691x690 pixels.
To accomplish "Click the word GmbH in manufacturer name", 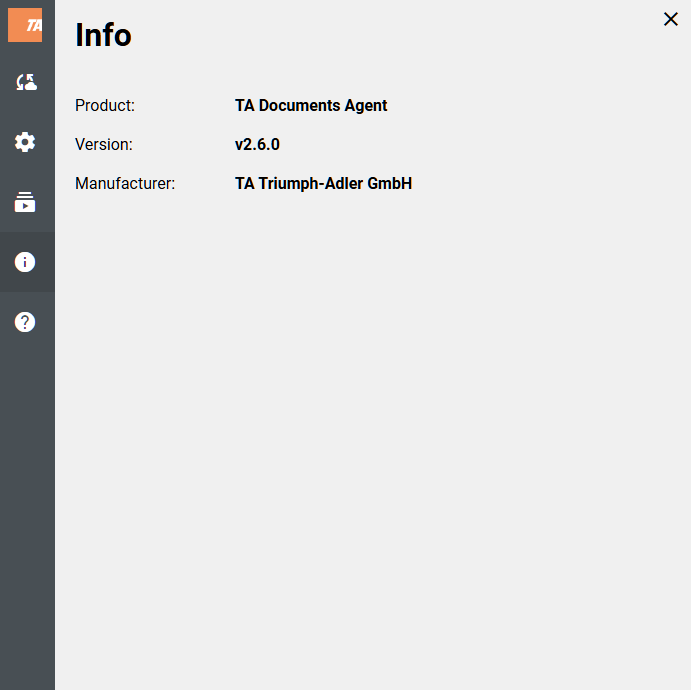I will tap(390, 183).
